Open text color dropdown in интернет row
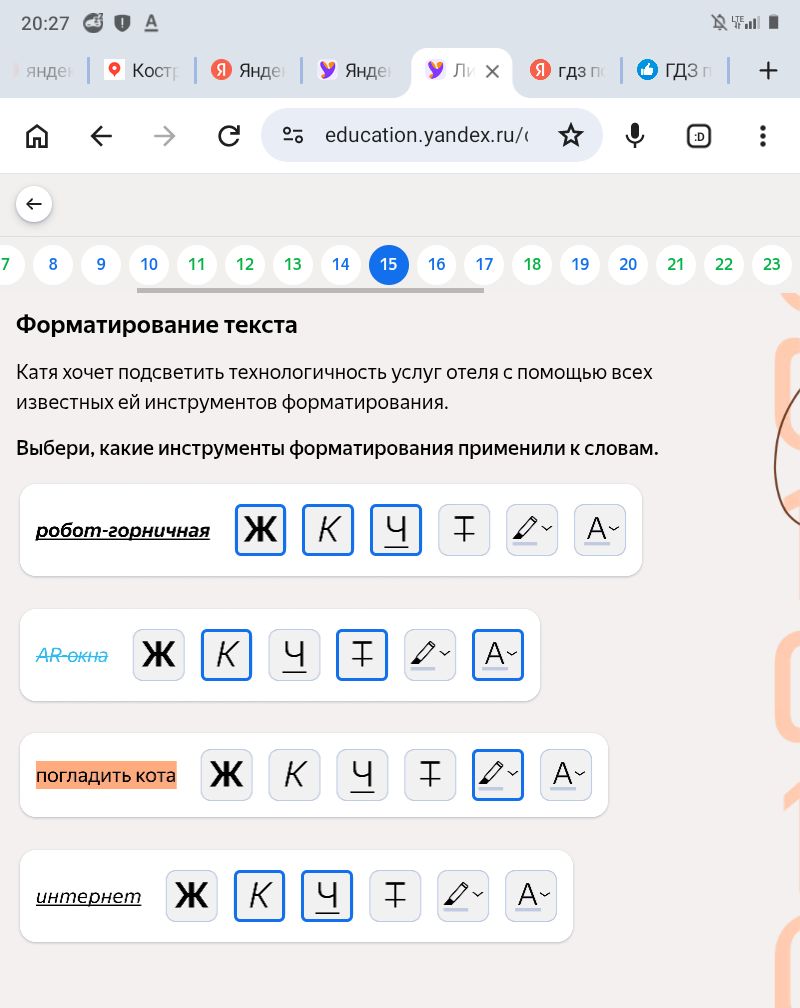Screen dimensions: 800x1008 (x=531, y=896)
